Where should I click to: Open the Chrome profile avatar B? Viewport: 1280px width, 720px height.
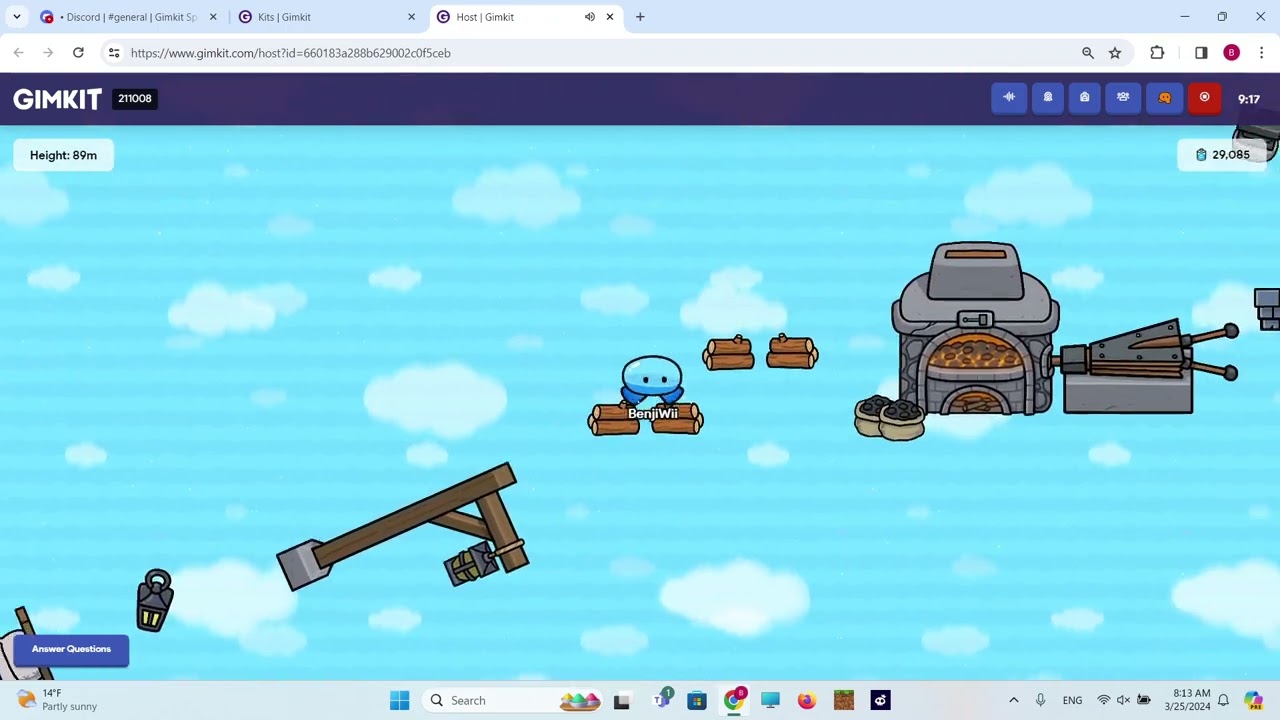click(x=1231, y=53)
